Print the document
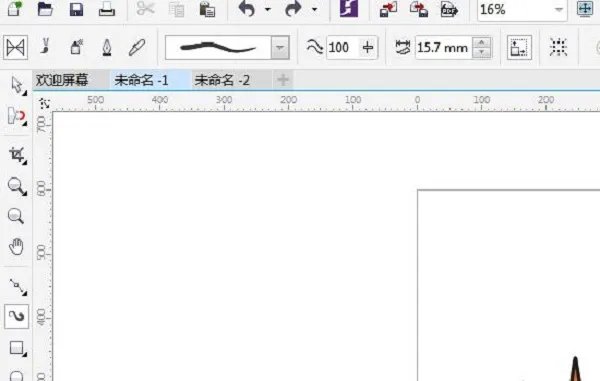 pos(107,9)
